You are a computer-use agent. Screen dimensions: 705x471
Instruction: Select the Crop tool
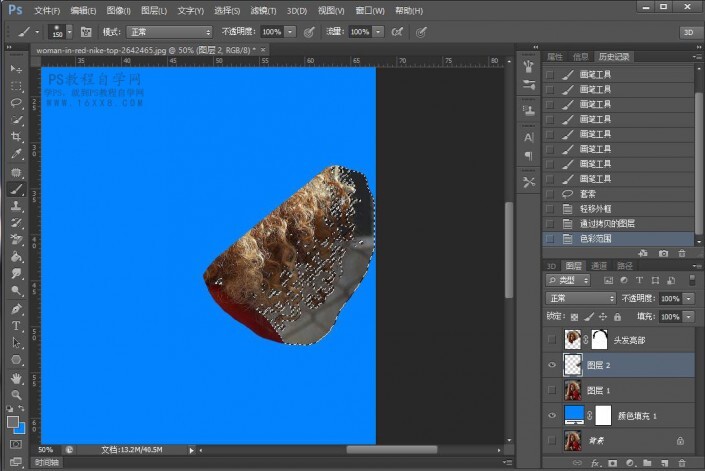point(16,136)
